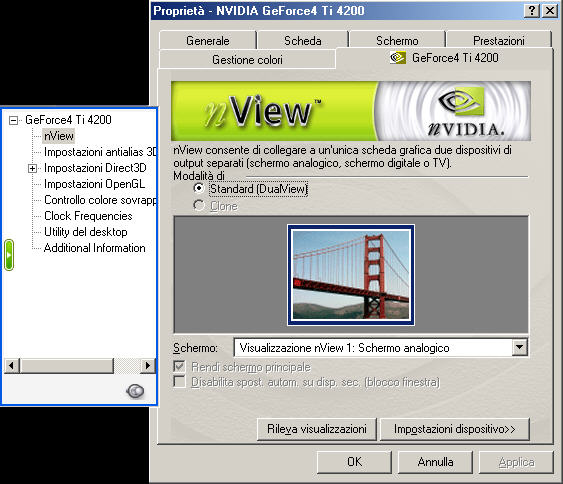Select Standard (DualView) radio button
Screen dimensions: 563x484
199,189
